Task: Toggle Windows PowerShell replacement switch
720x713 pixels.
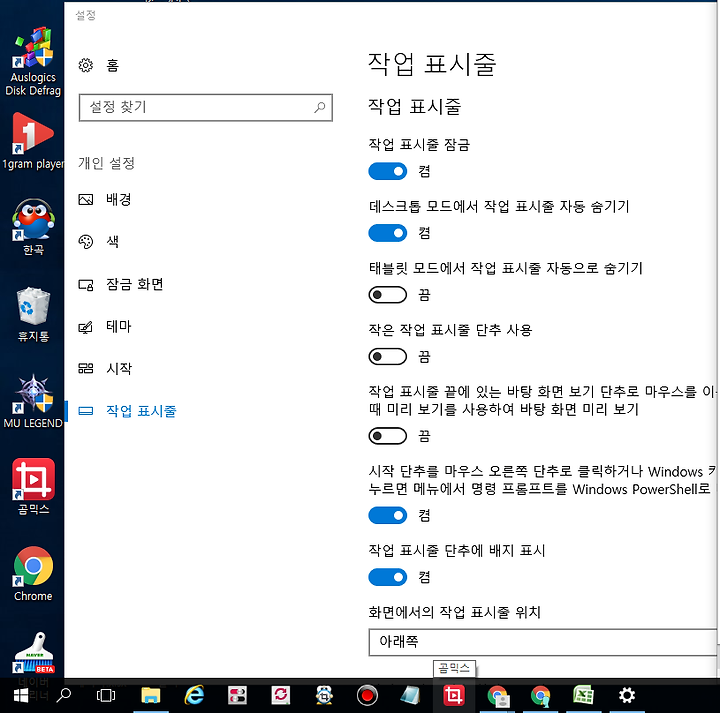Action: [x=388, y=515]
